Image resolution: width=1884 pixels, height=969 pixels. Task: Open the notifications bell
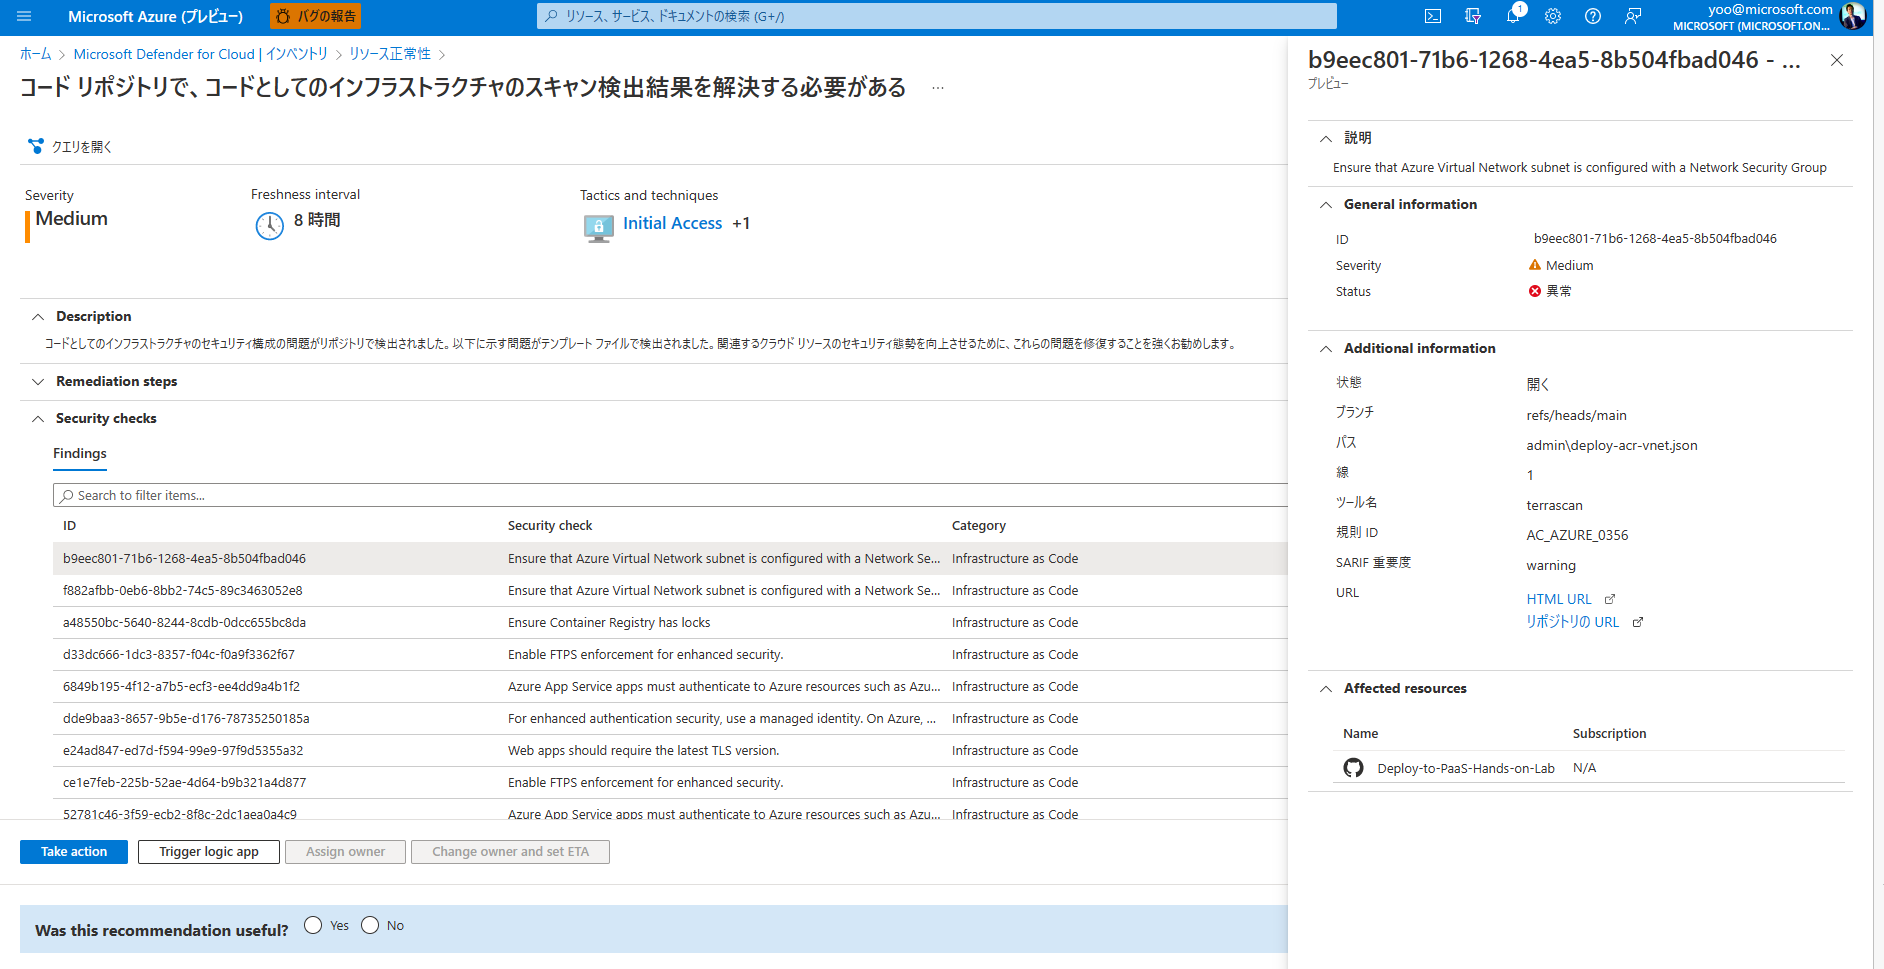point(1512,16)
